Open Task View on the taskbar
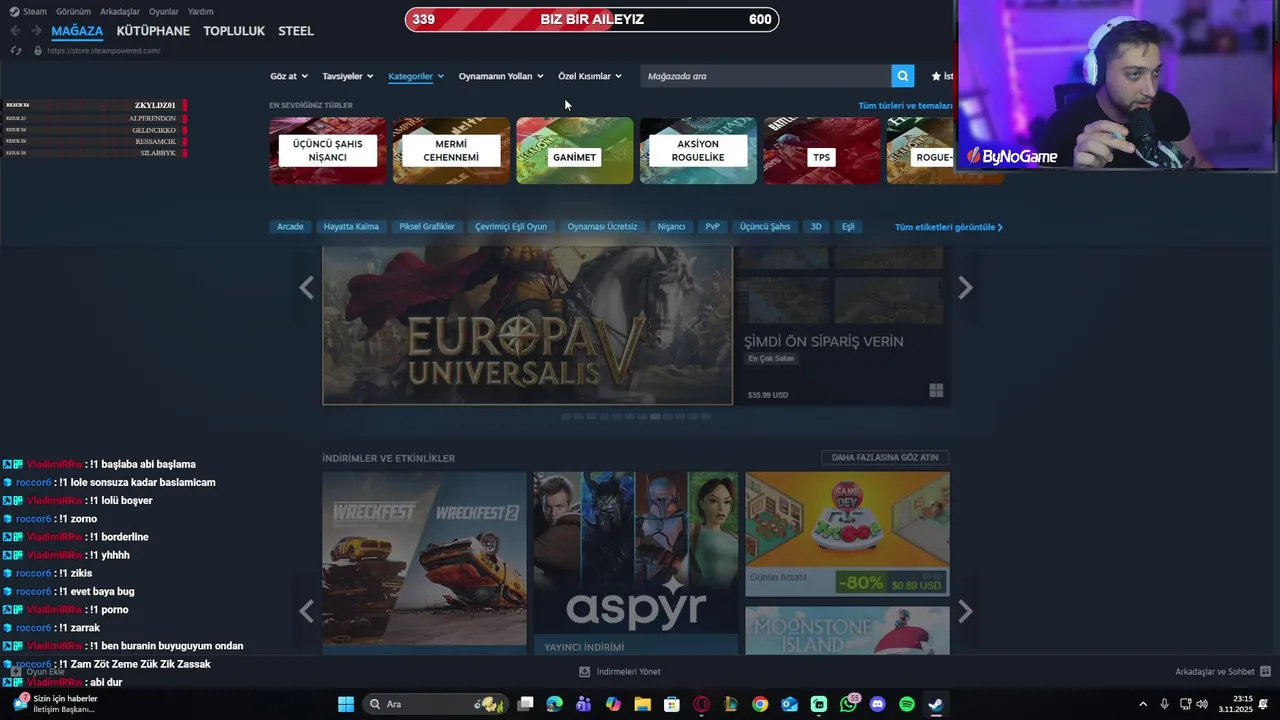The height and width of the screenshot is (720, 1280). (525, 704)
